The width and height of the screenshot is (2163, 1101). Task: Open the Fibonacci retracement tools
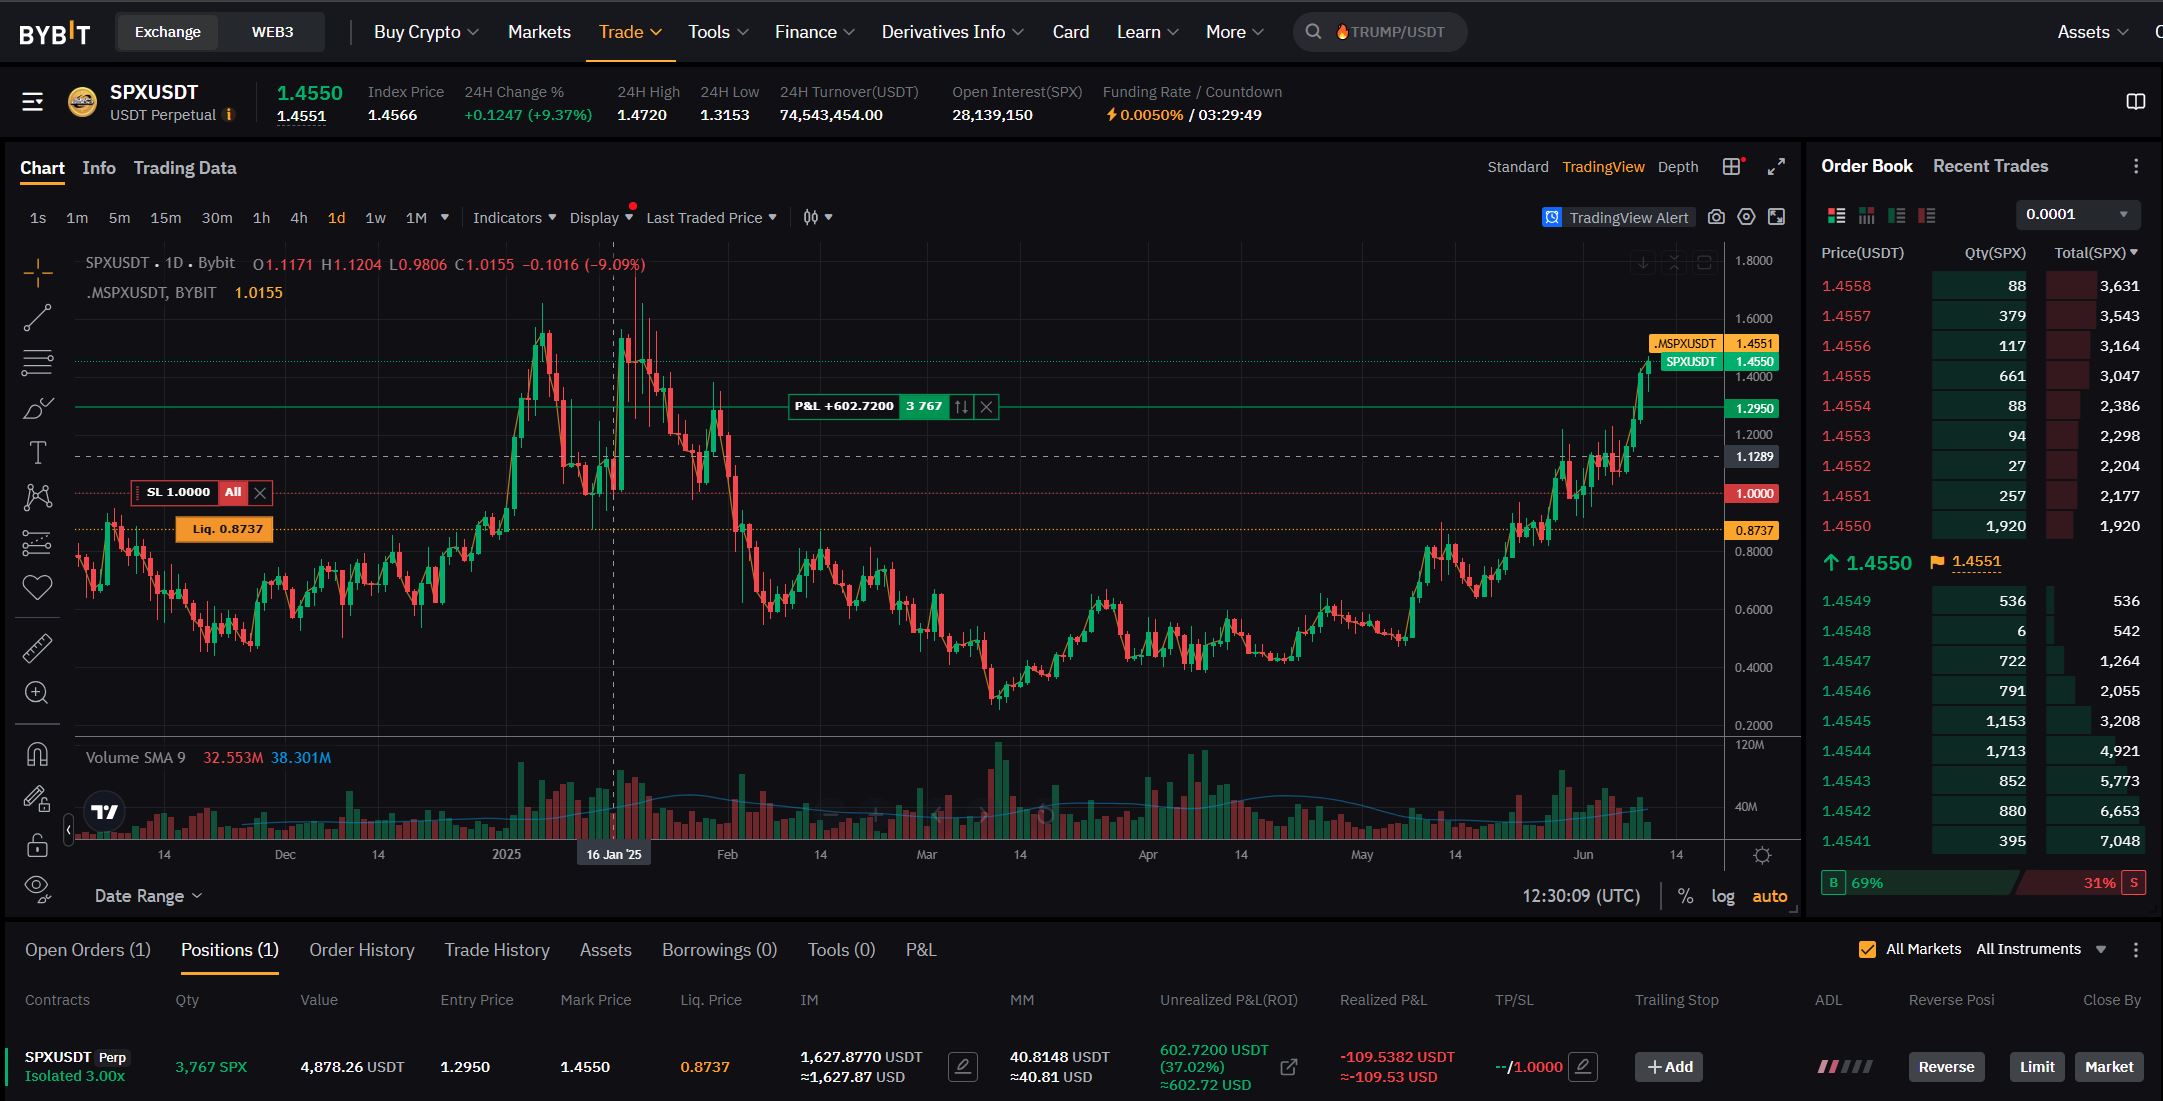click(x=37, y=362)
